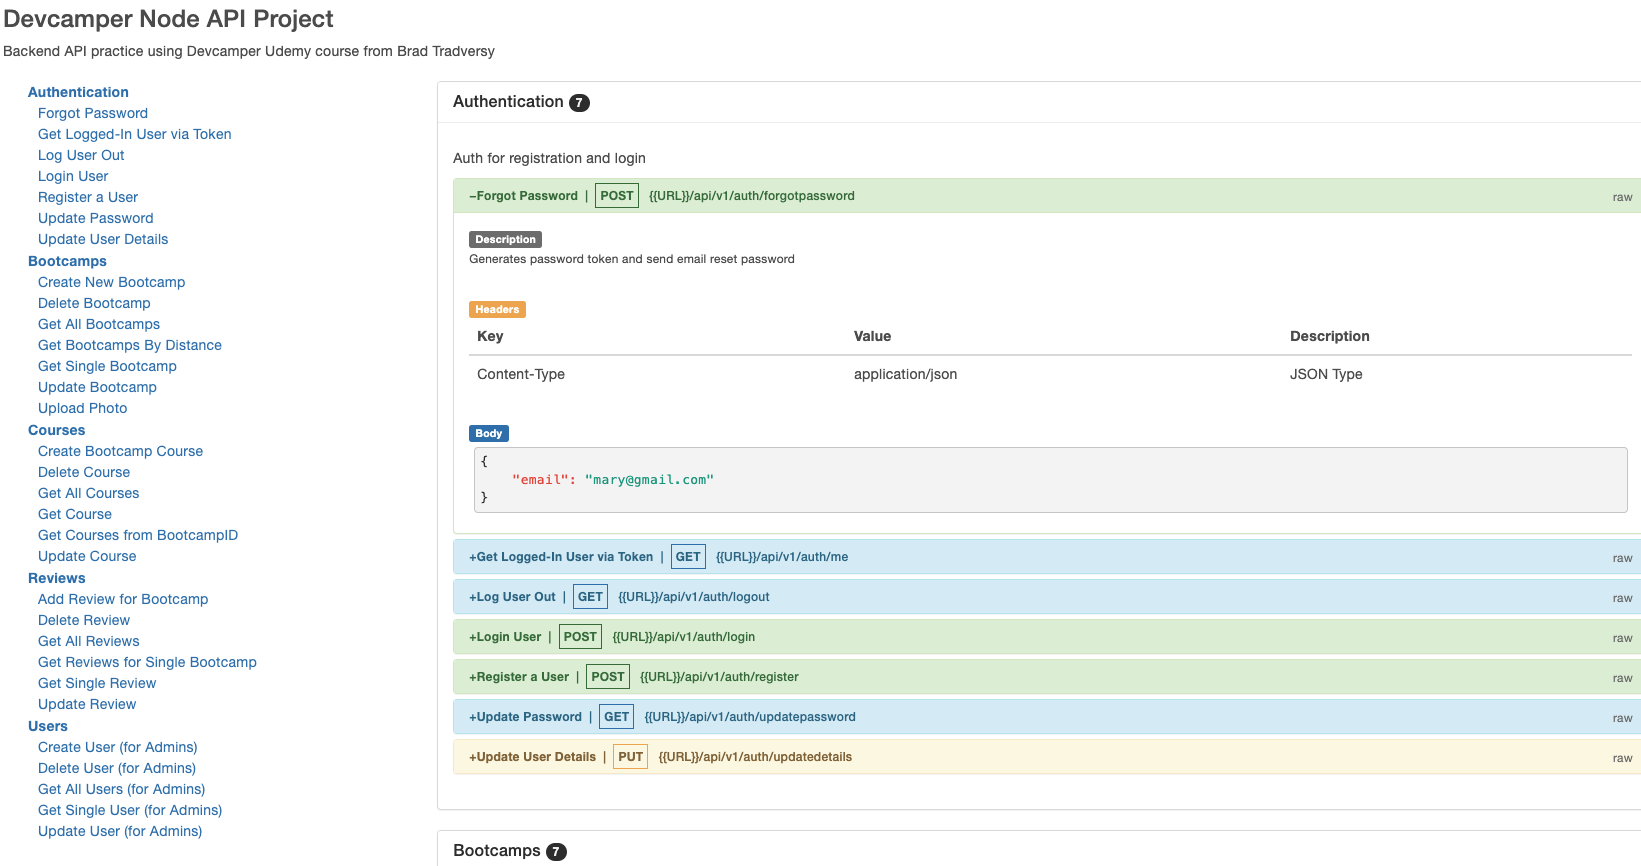Click the POST badge on Forgot Password
Image resolution: width=1641 pixels, height=866 pixels.
pyautogui.click(x=617, y=196)
